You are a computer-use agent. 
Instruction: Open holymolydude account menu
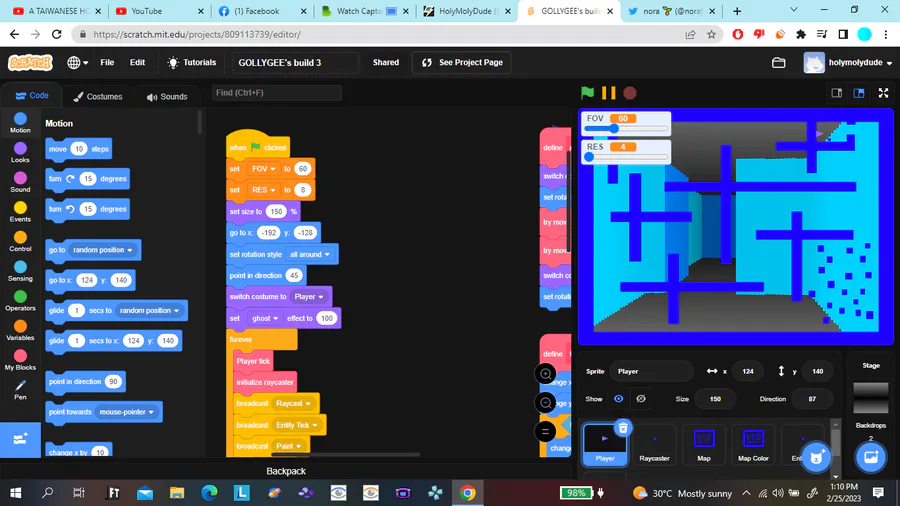pos(848,63)
